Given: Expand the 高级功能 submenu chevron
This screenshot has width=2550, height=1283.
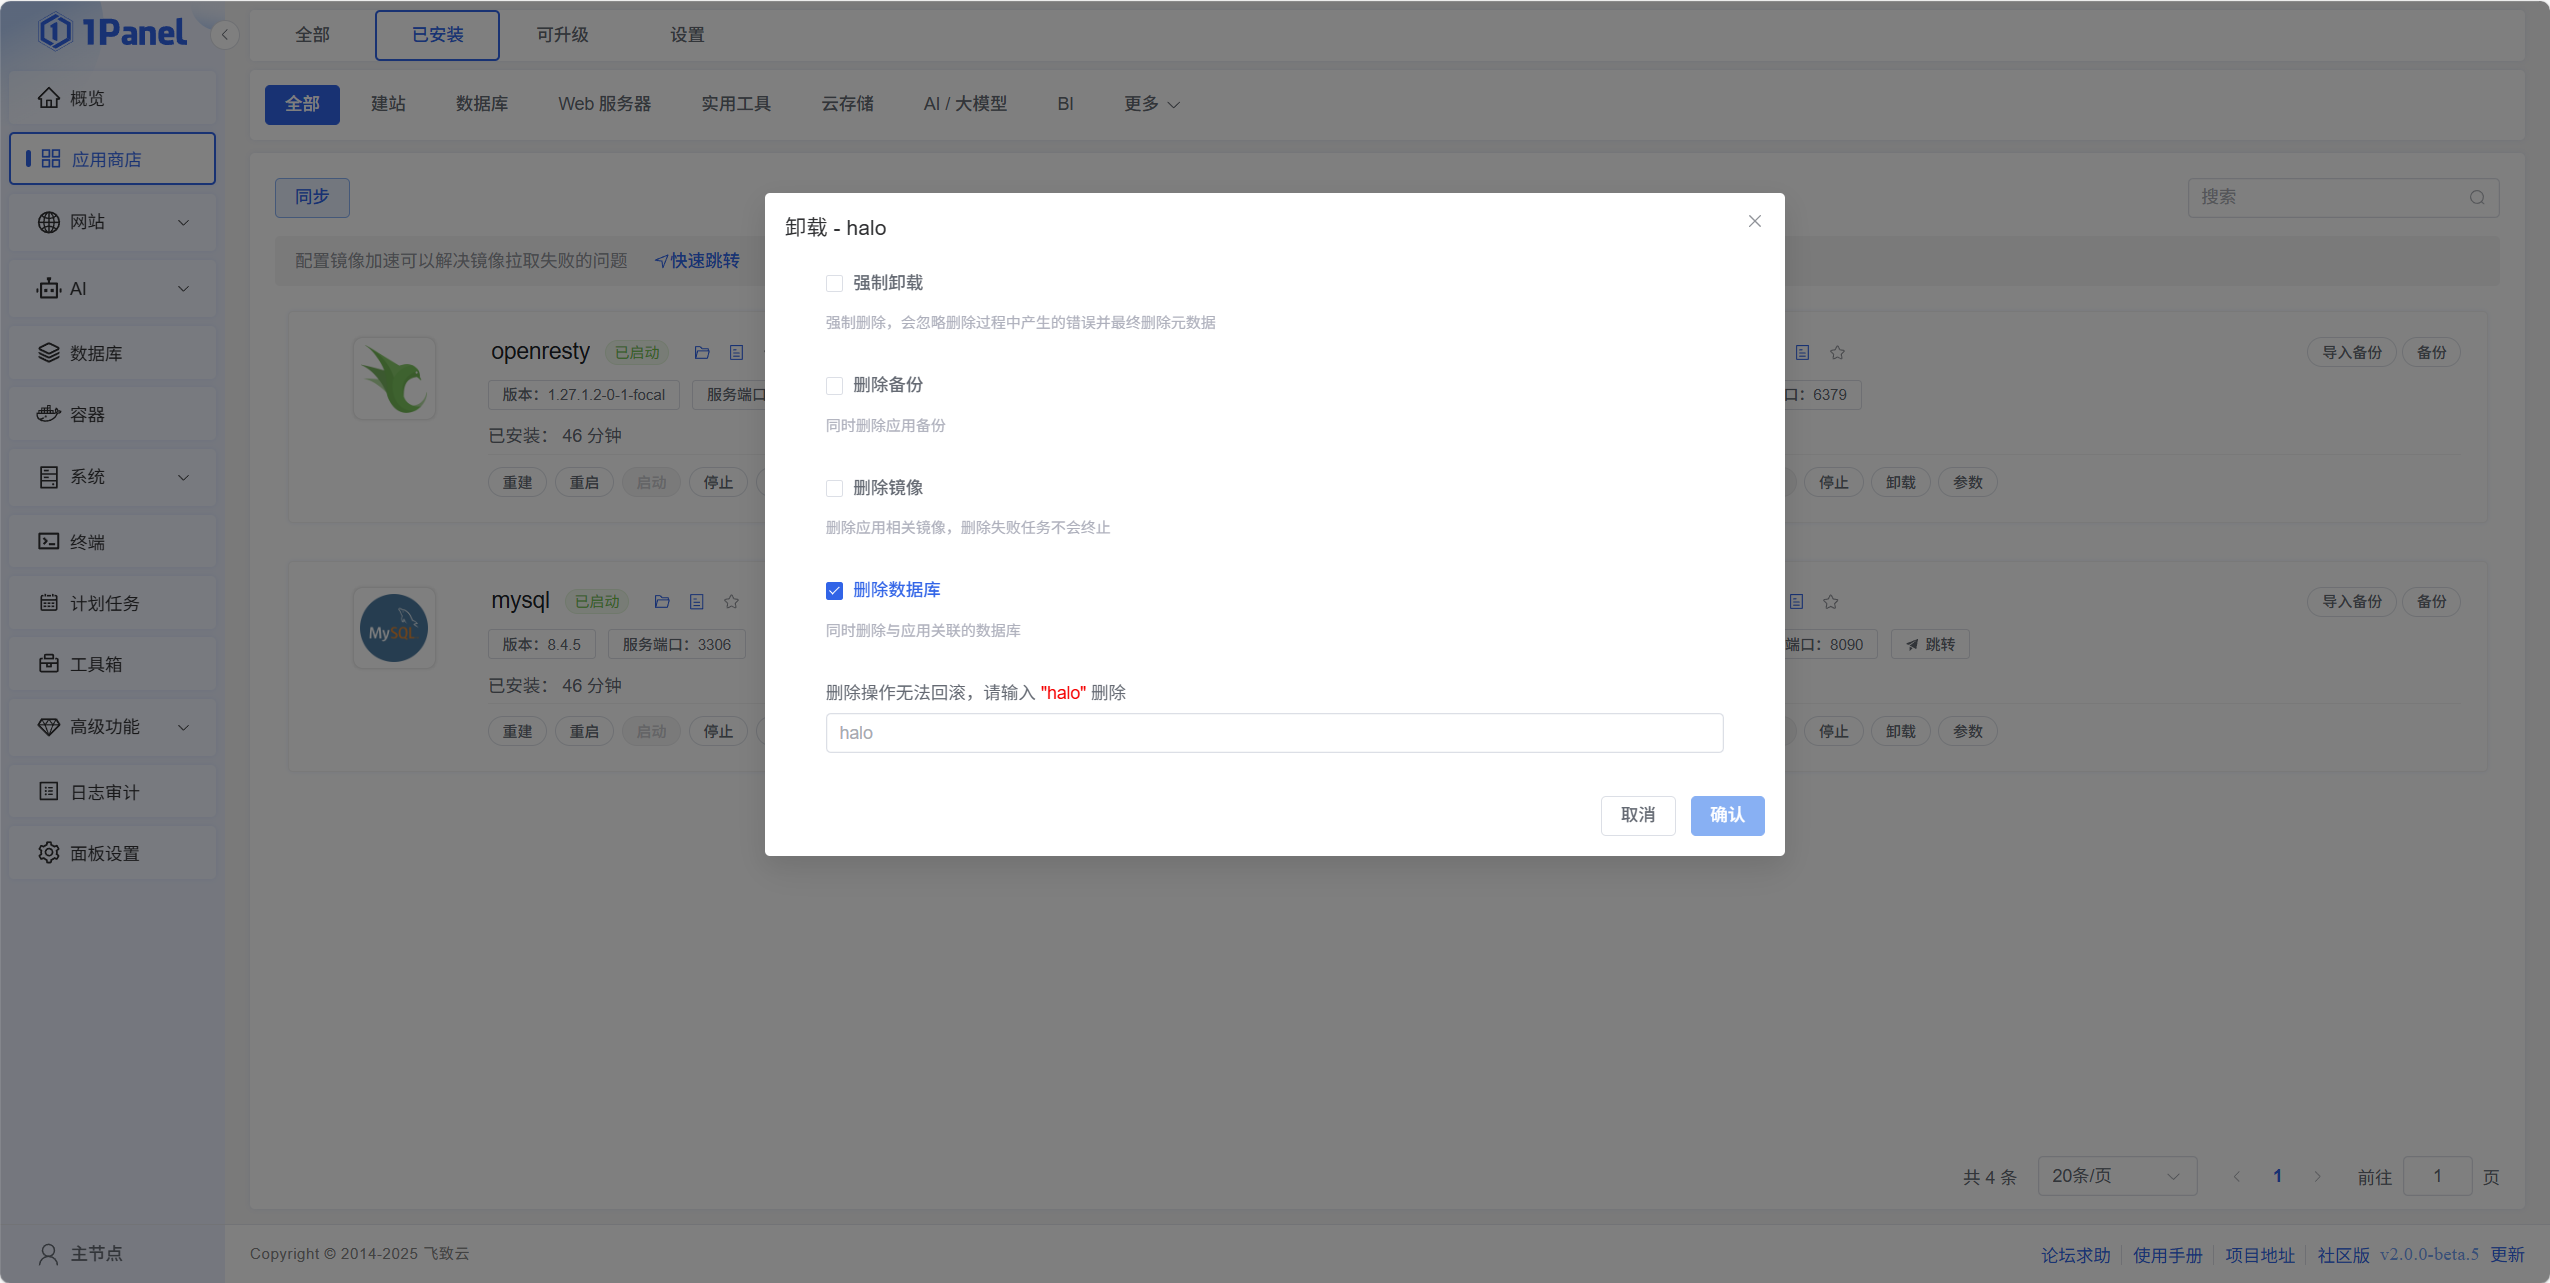Looking at the screenshot, I should (183, 727).
